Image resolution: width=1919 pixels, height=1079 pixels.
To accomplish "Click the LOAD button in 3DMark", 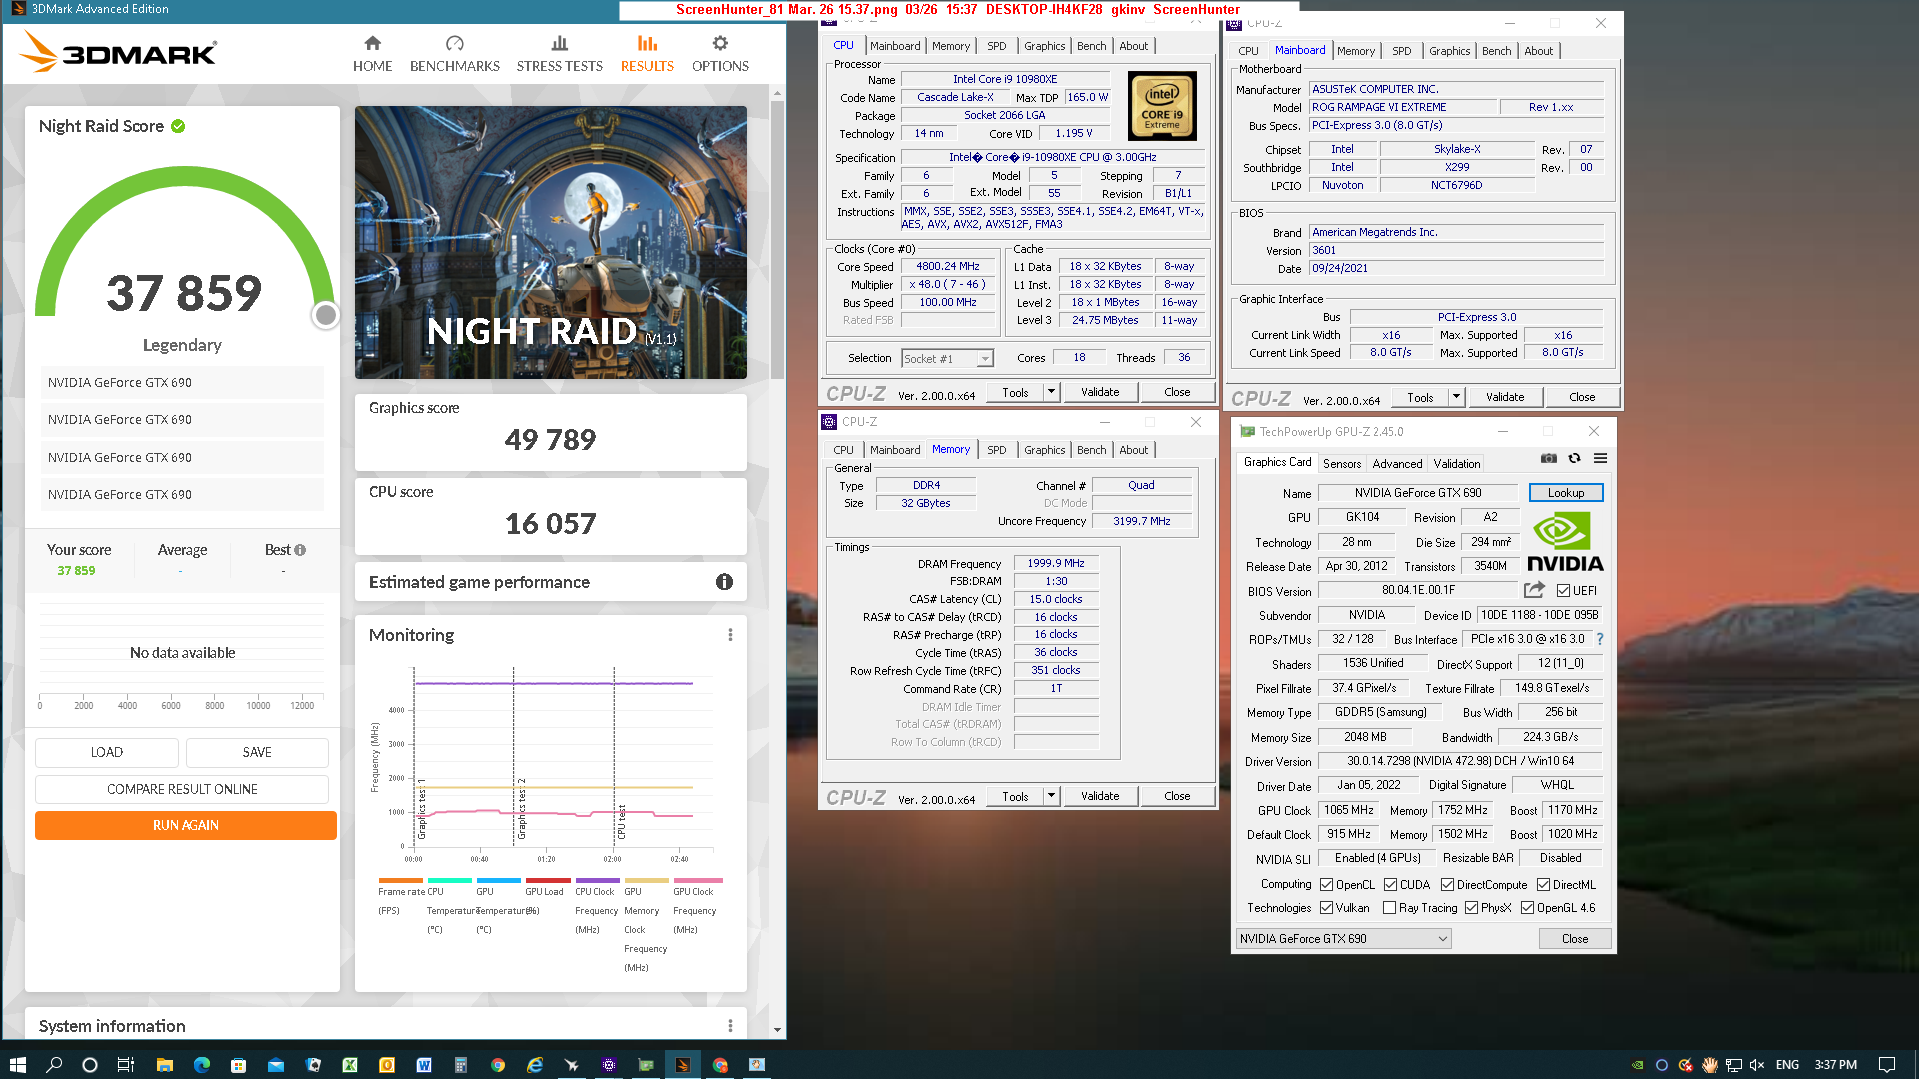I will (x=107, y=752).
